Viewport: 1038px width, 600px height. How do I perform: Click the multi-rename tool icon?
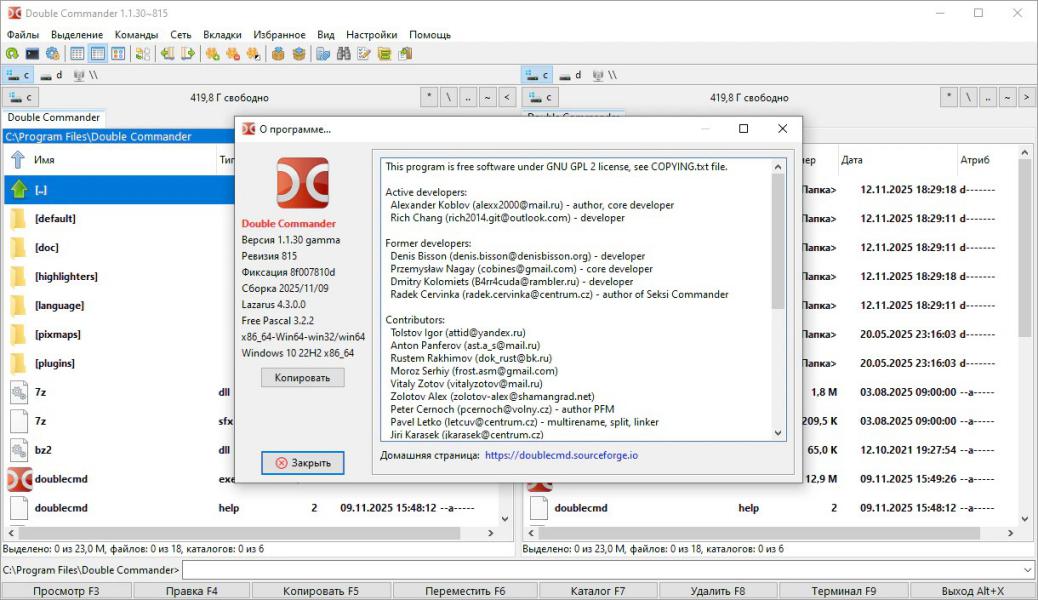364,54
